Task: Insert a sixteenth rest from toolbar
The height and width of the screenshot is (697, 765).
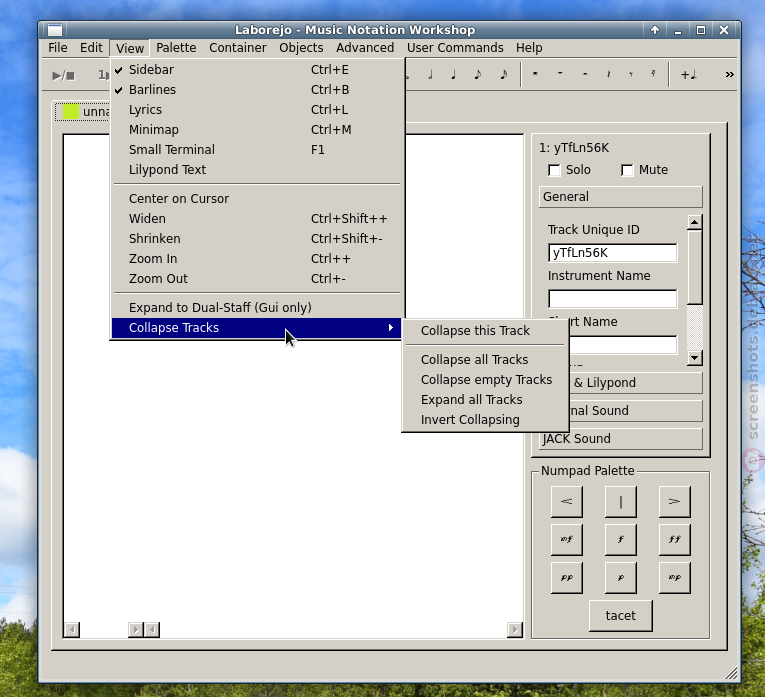Action: point(653,74)
